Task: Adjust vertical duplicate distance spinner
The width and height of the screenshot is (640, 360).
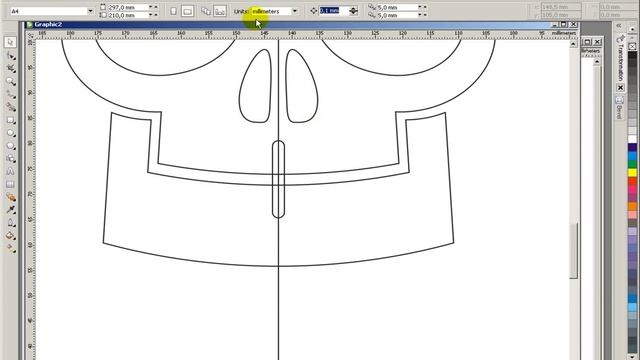Action: (422, 15)
